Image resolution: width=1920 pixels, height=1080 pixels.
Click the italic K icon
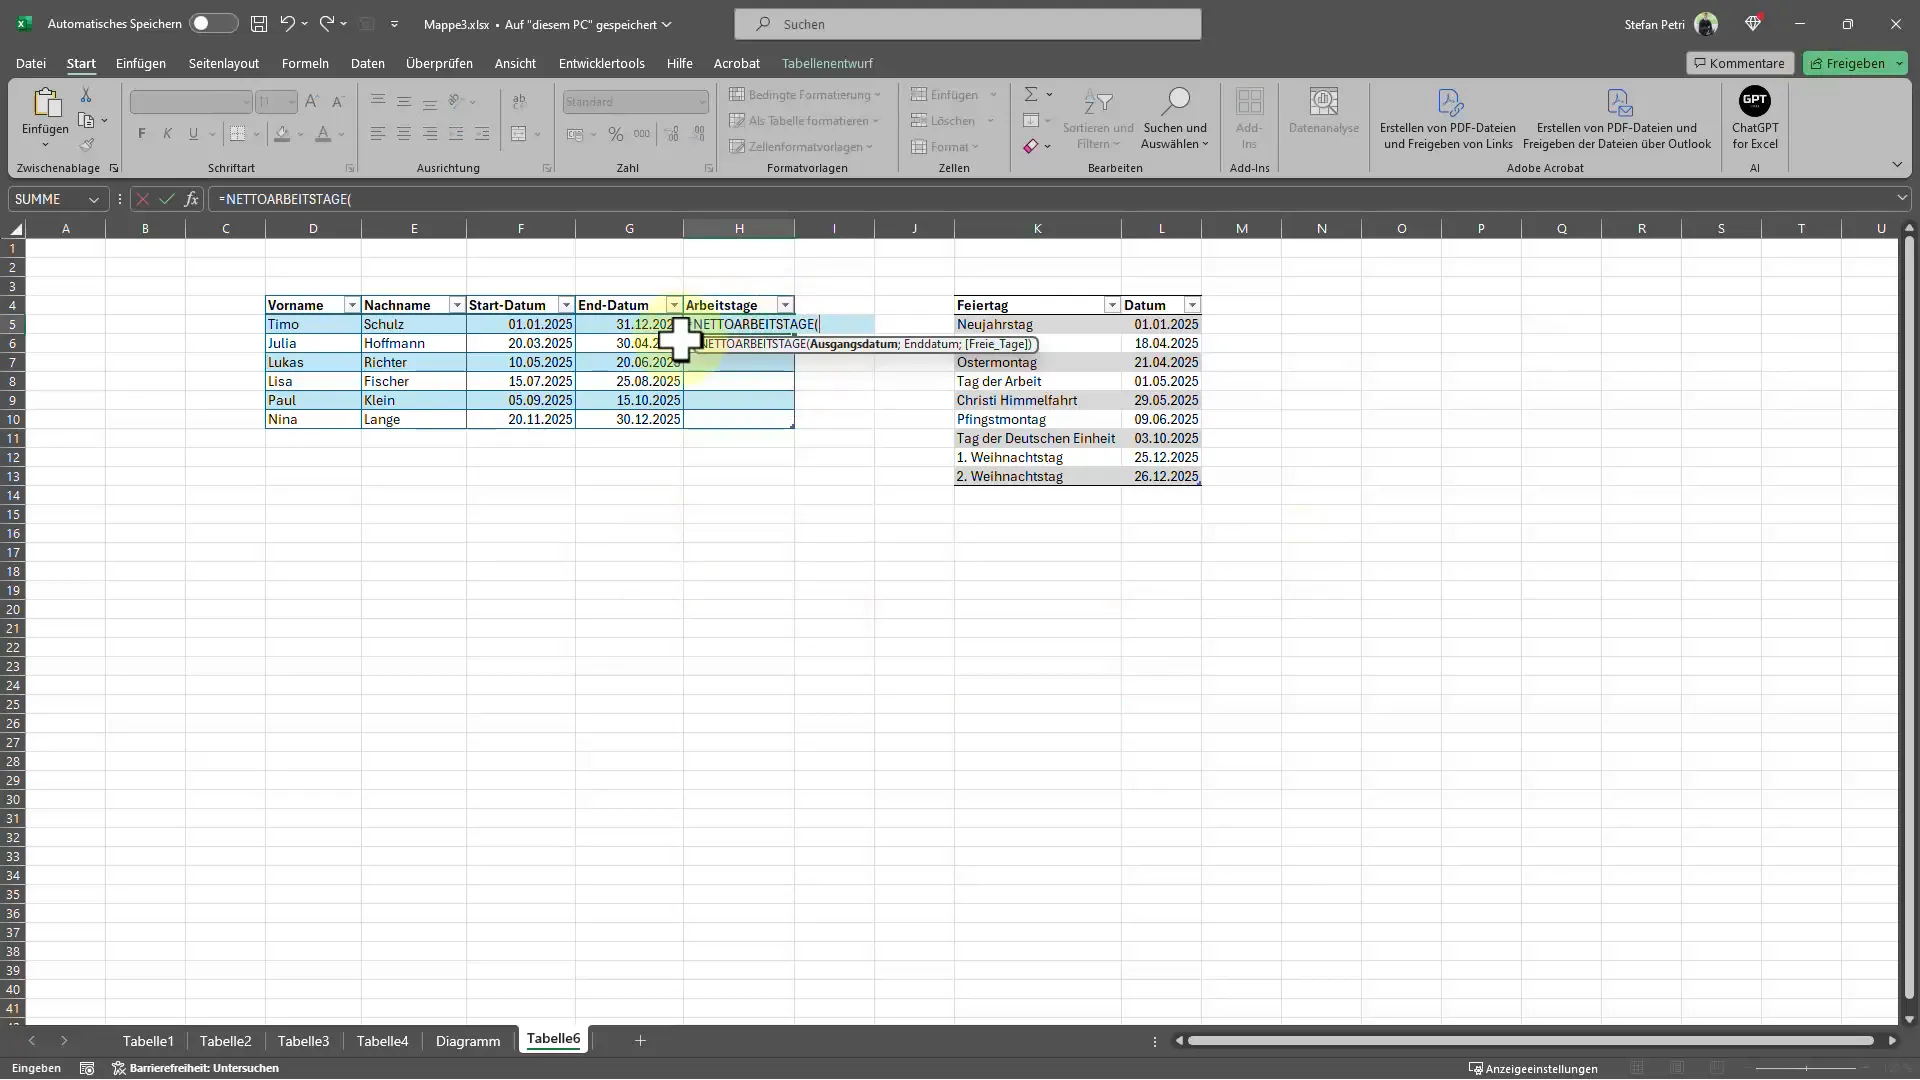pyautogui.click(x=167, y=134)
